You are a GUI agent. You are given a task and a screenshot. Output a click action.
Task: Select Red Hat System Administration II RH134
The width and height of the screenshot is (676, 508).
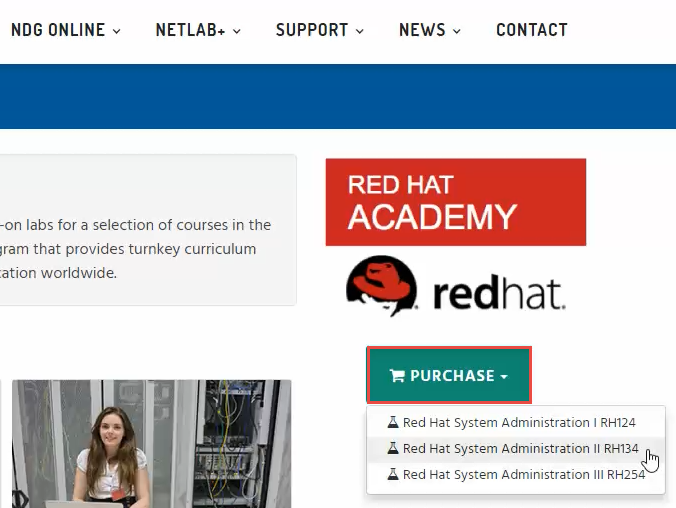516,448
